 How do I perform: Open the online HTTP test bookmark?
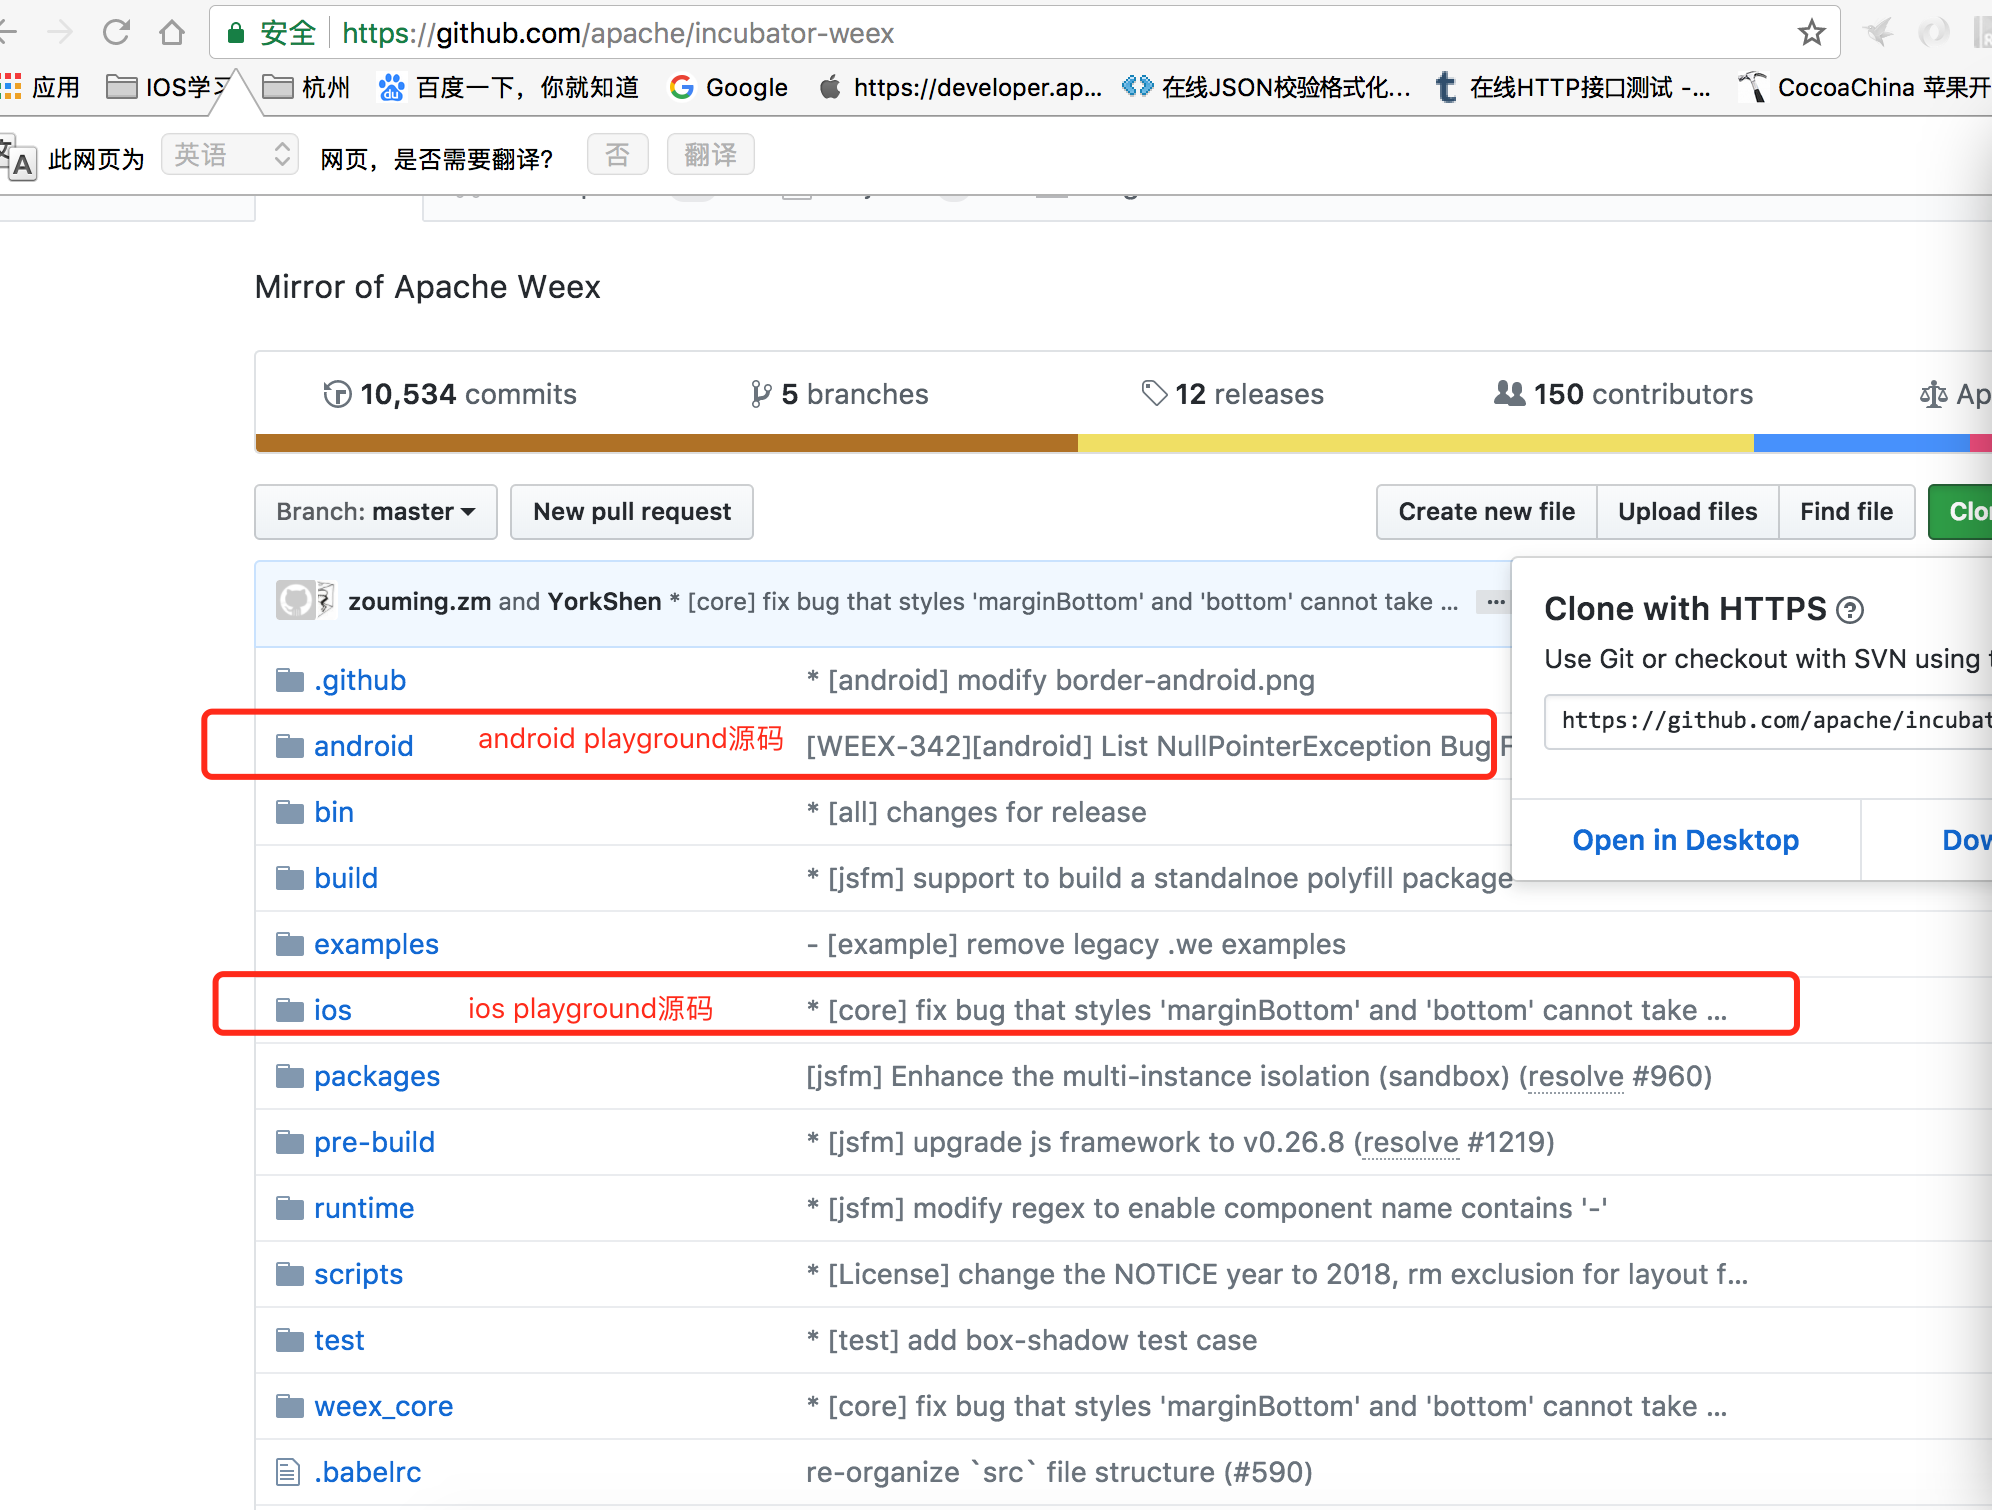[1572, 88]
